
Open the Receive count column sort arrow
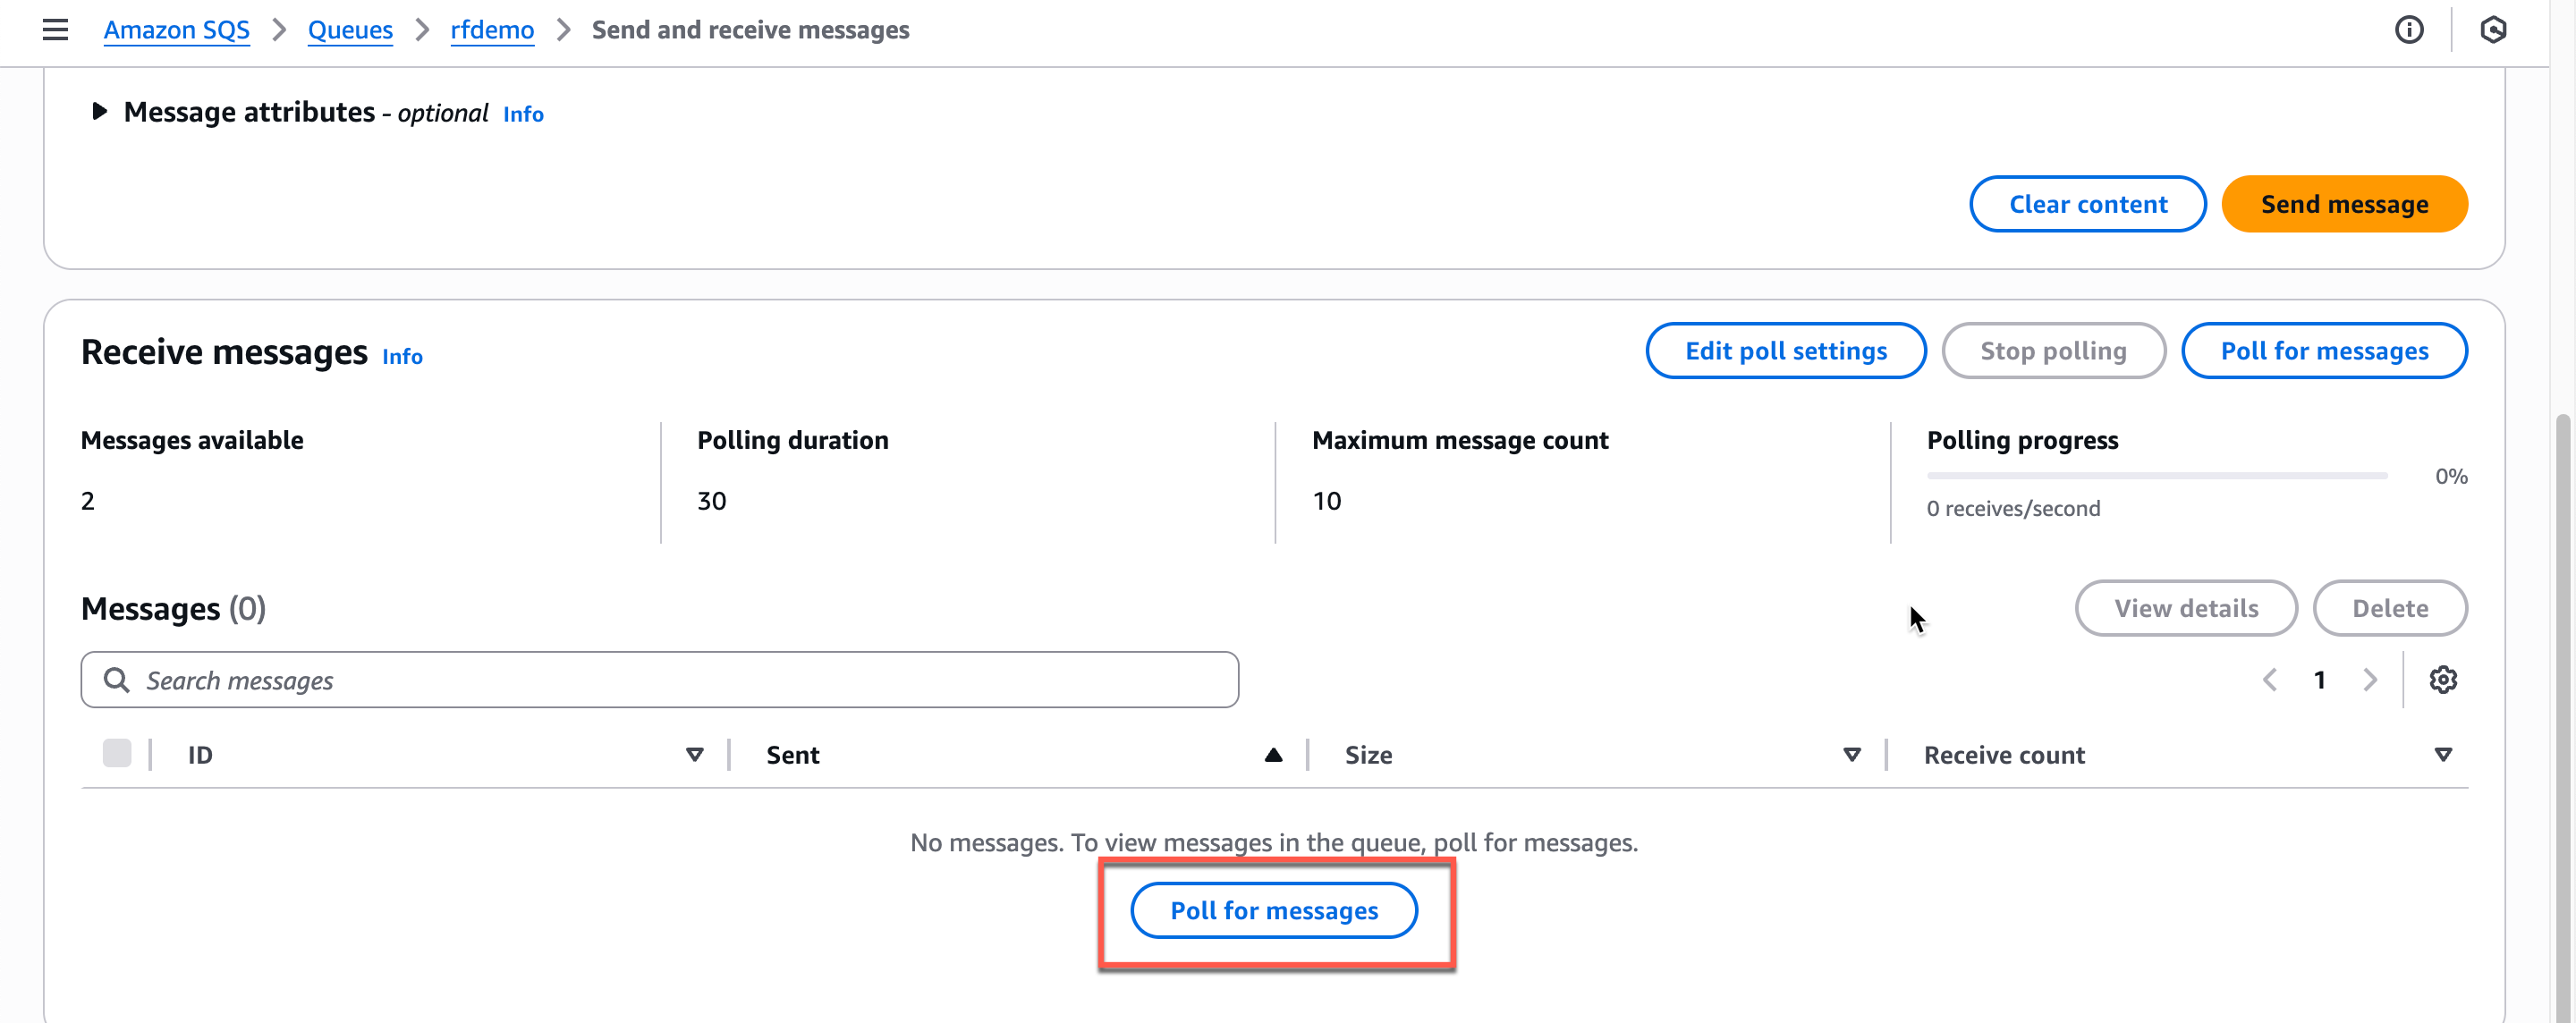tap(2444, 755)
